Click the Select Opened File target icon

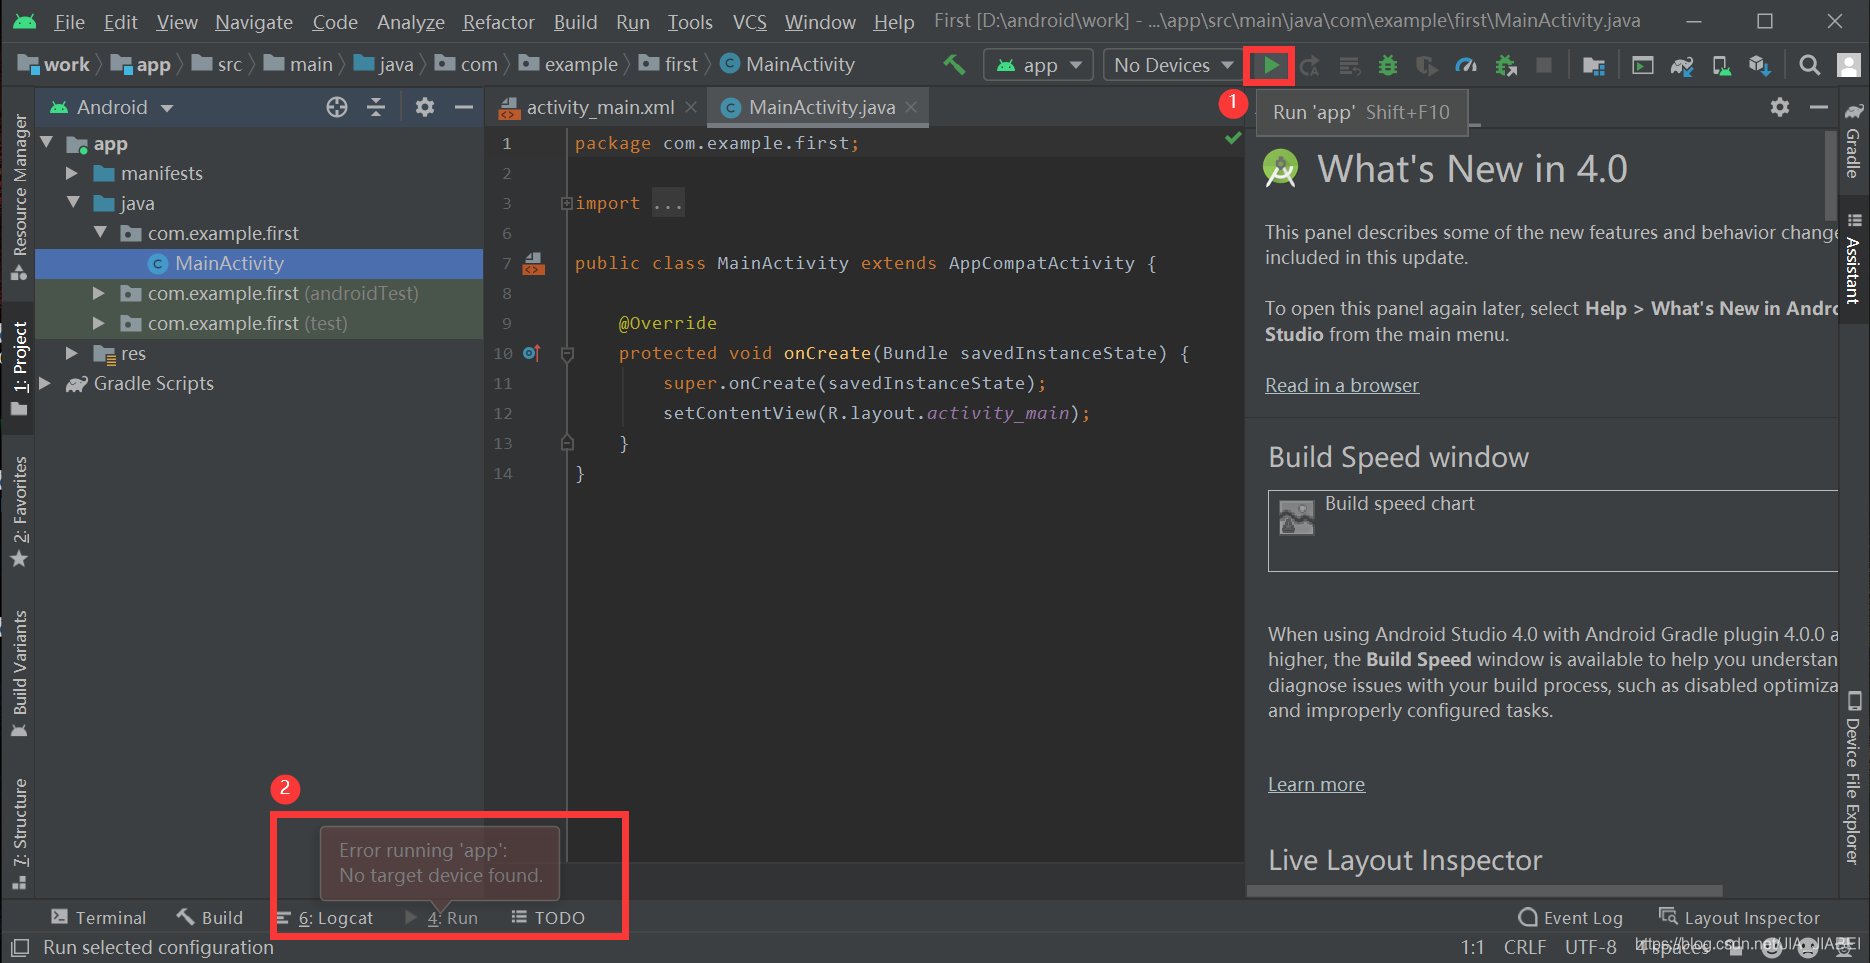point(337,107)
